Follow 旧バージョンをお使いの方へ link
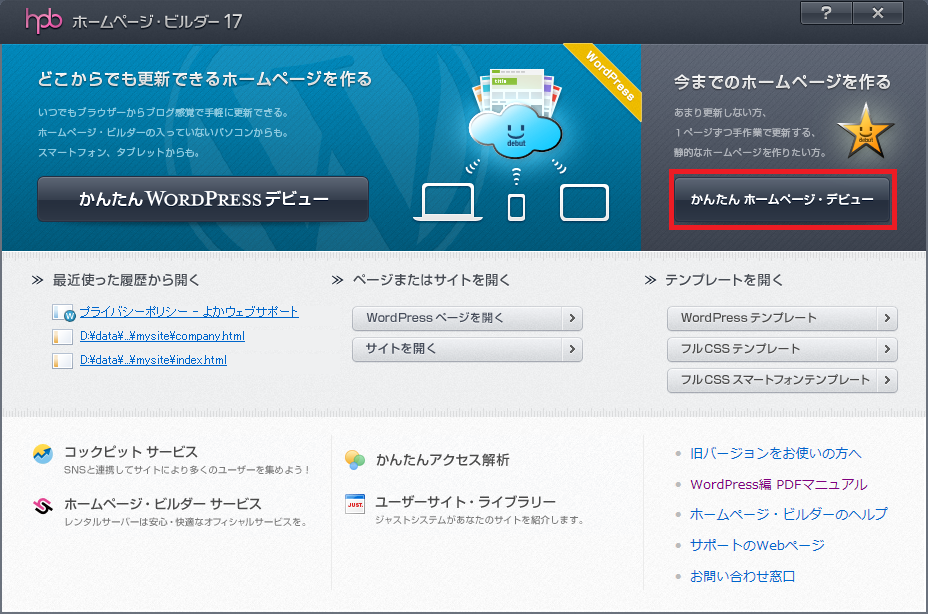This screenshot has height=614, width=928. [x=775, y=454]
